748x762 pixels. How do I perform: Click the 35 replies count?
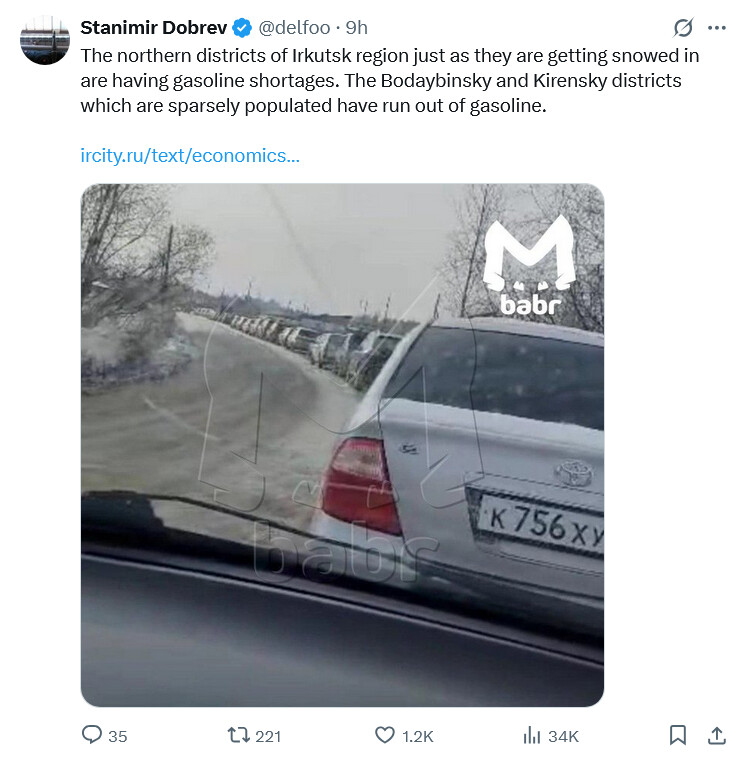point(118,736)
